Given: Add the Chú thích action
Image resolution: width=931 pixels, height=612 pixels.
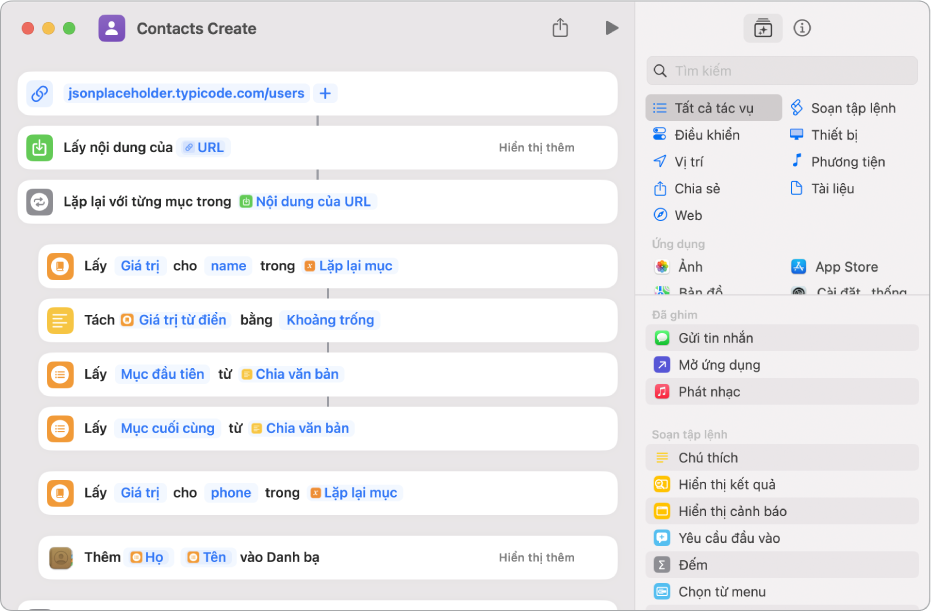Looking at the screenshot, I should coord(782,458).
